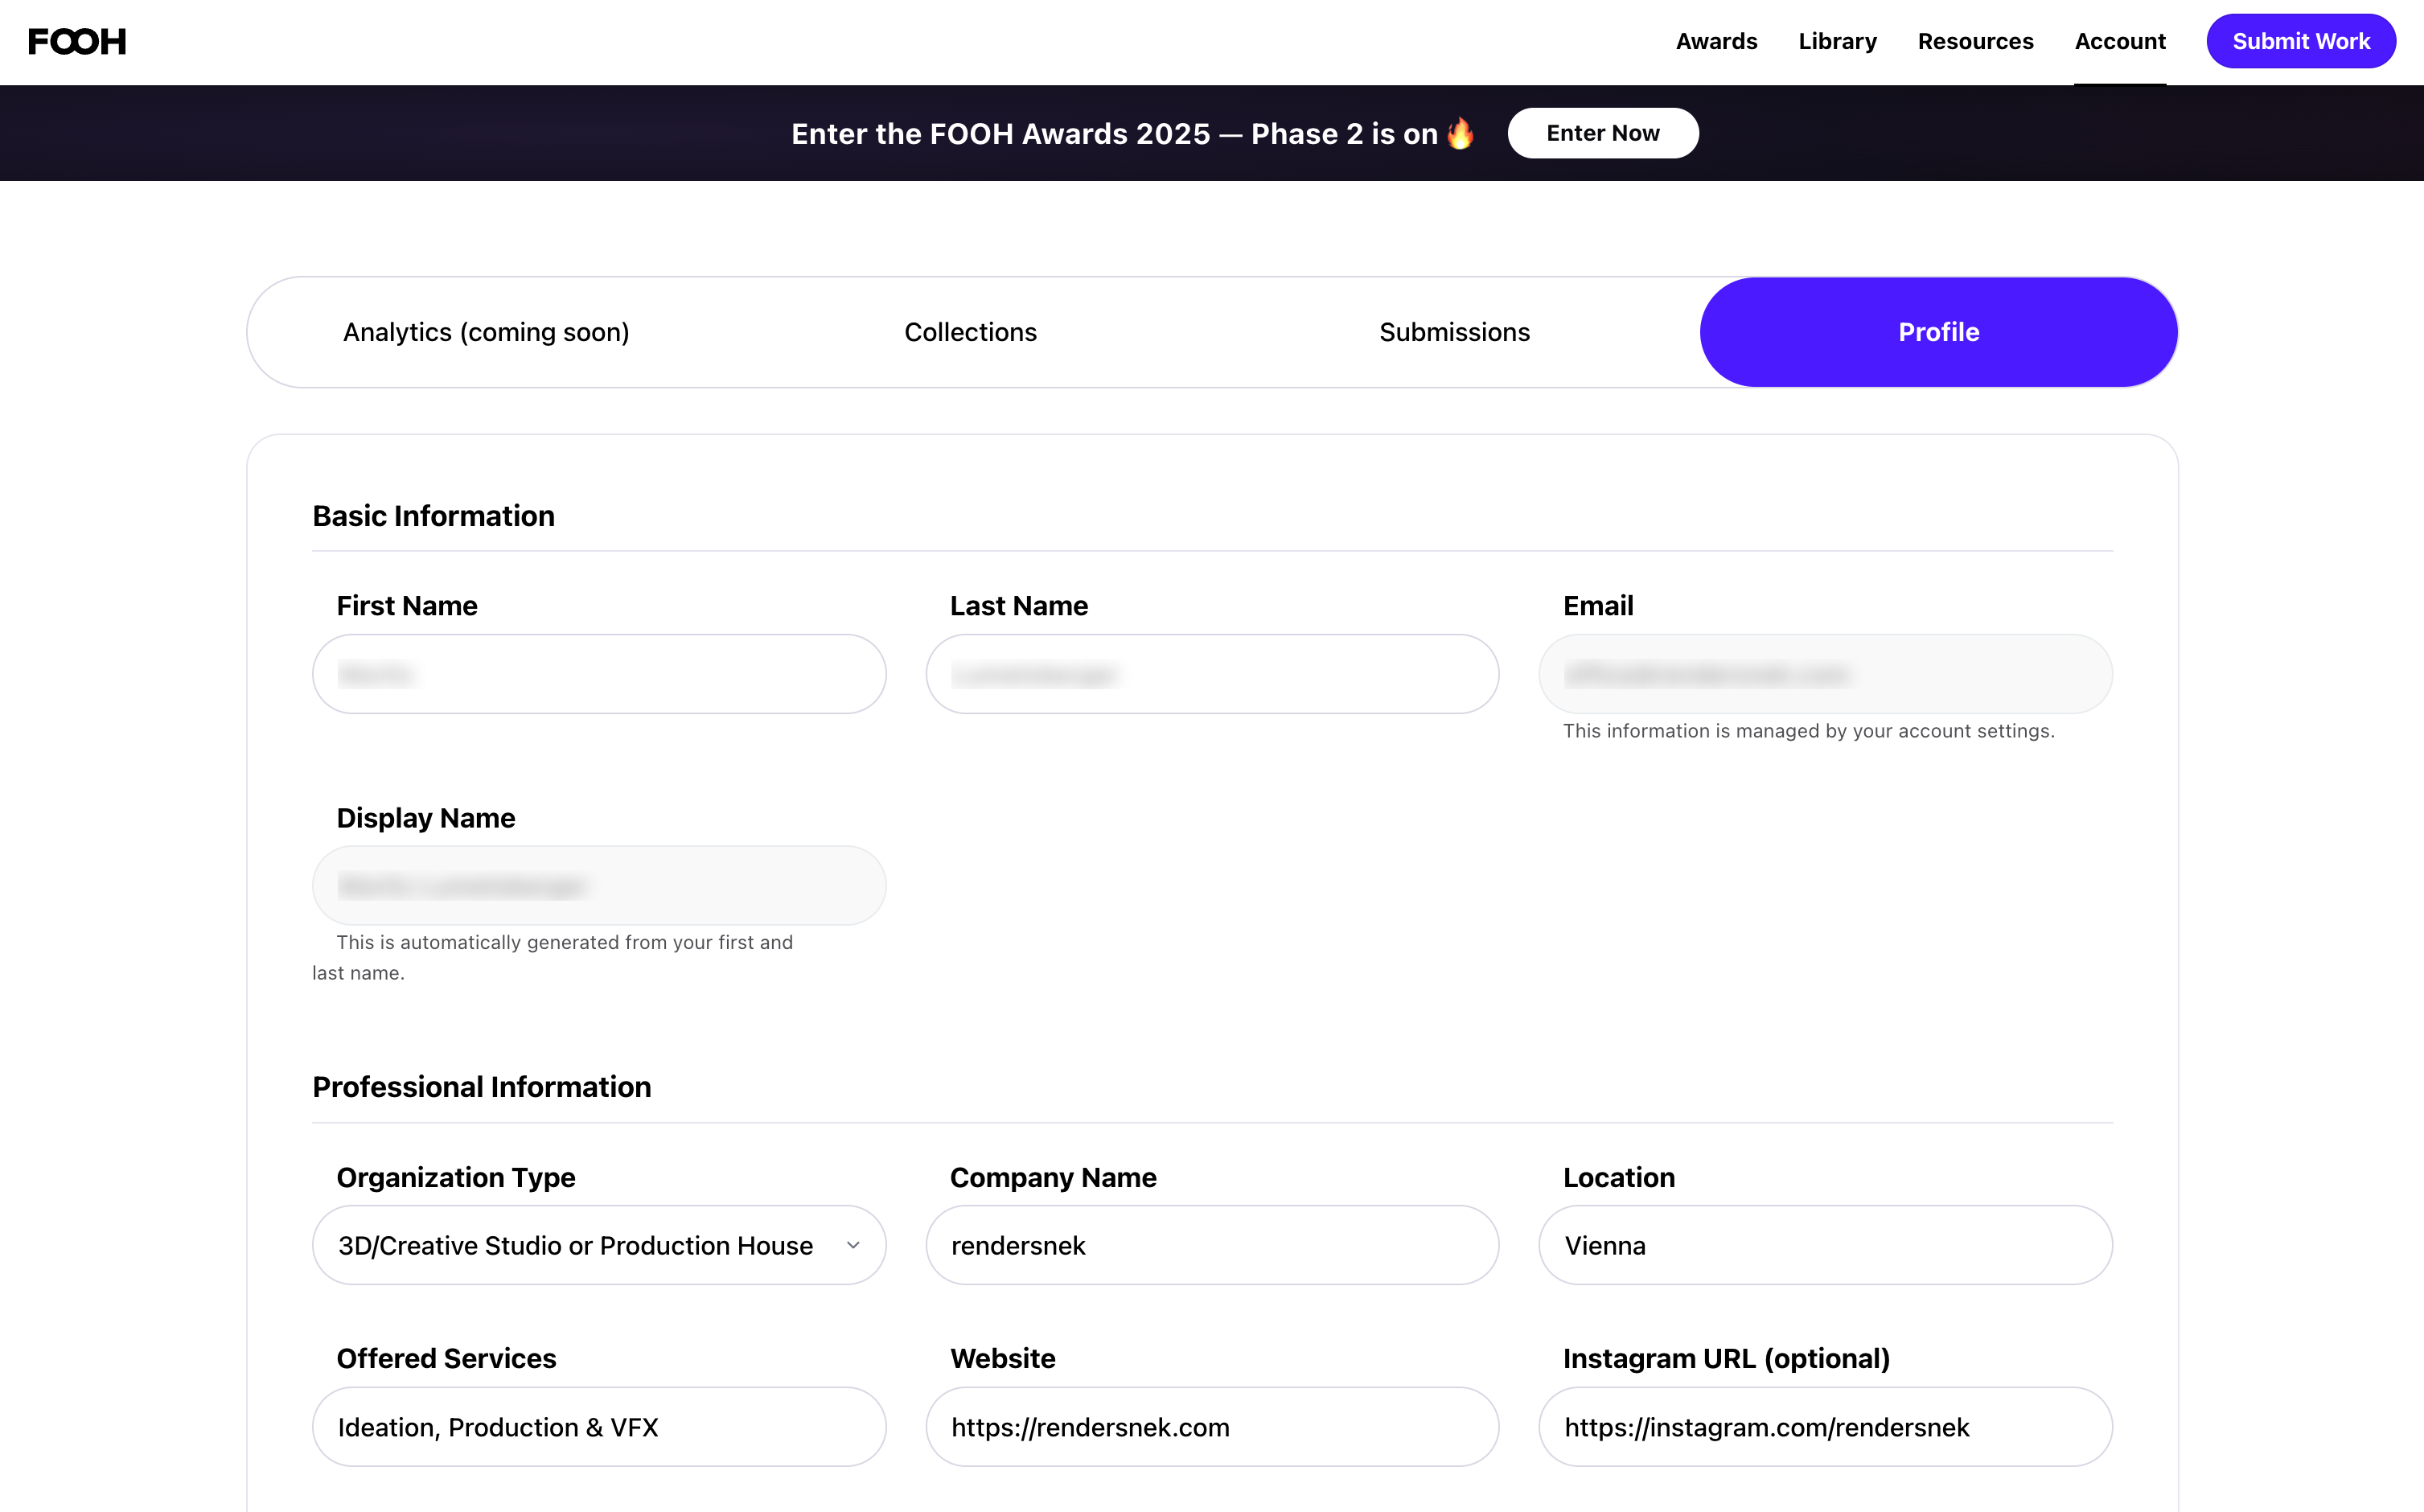The height and width of the screenshot is (1512, 2424).
Task: Click the Basic Information heading
Action: pos(433,516)
